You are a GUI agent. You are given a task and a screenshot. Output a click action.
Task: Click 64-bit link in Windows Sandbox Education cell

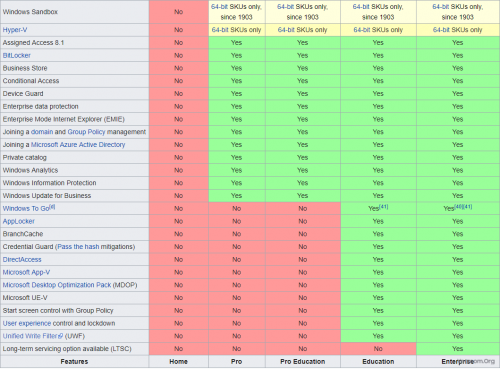361,7
